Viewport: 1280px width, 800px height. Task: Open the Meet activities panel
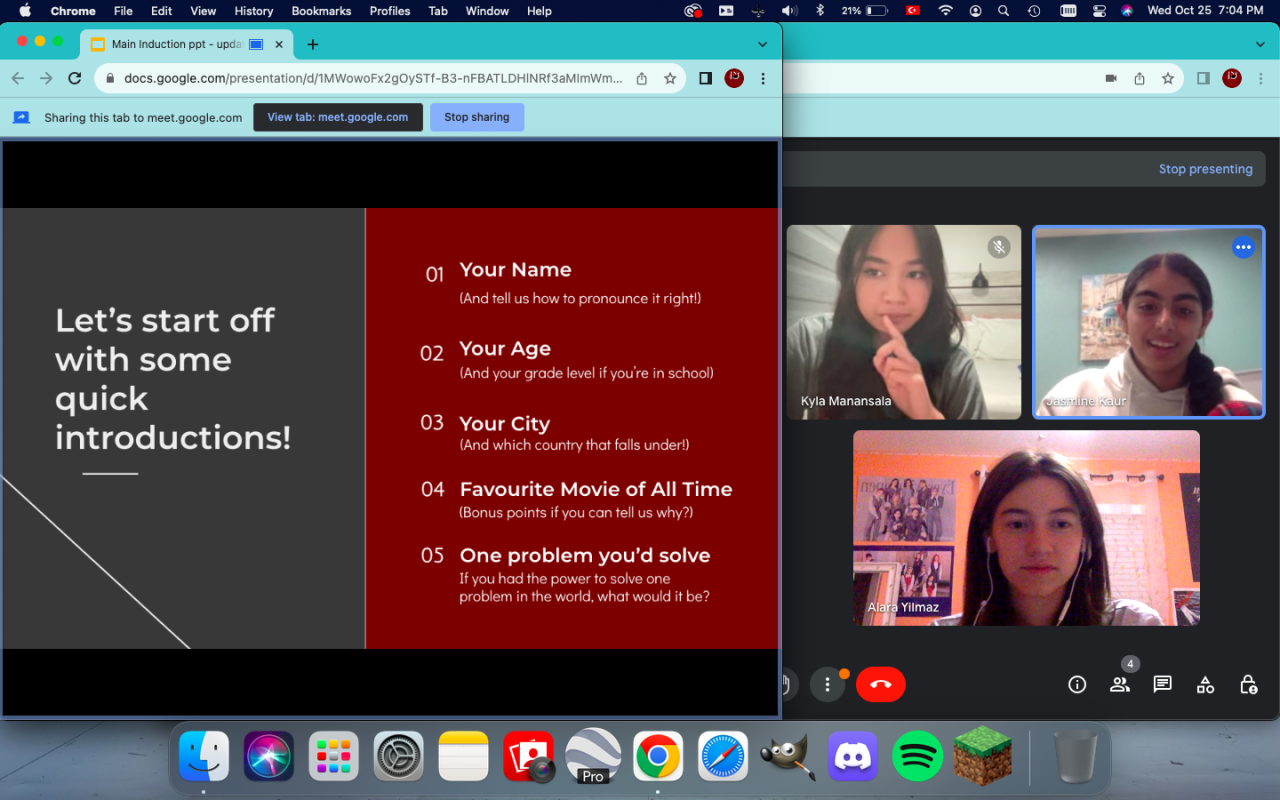(1205, 685)
